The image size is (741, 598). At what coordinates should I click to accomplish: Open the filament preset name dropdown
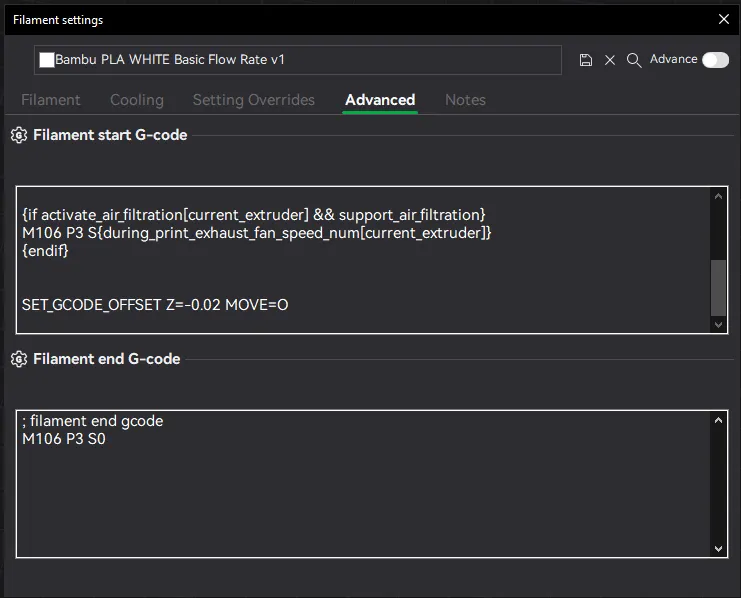[298, 60]
